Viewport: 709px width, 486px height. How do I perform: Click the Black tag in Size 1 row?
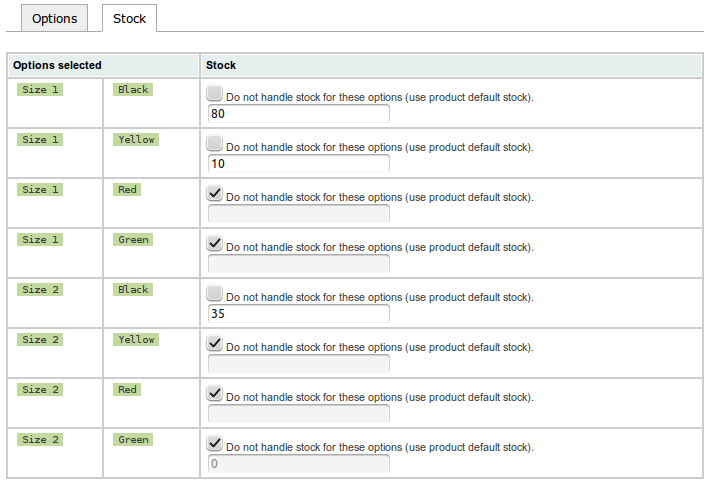(133, 90)
